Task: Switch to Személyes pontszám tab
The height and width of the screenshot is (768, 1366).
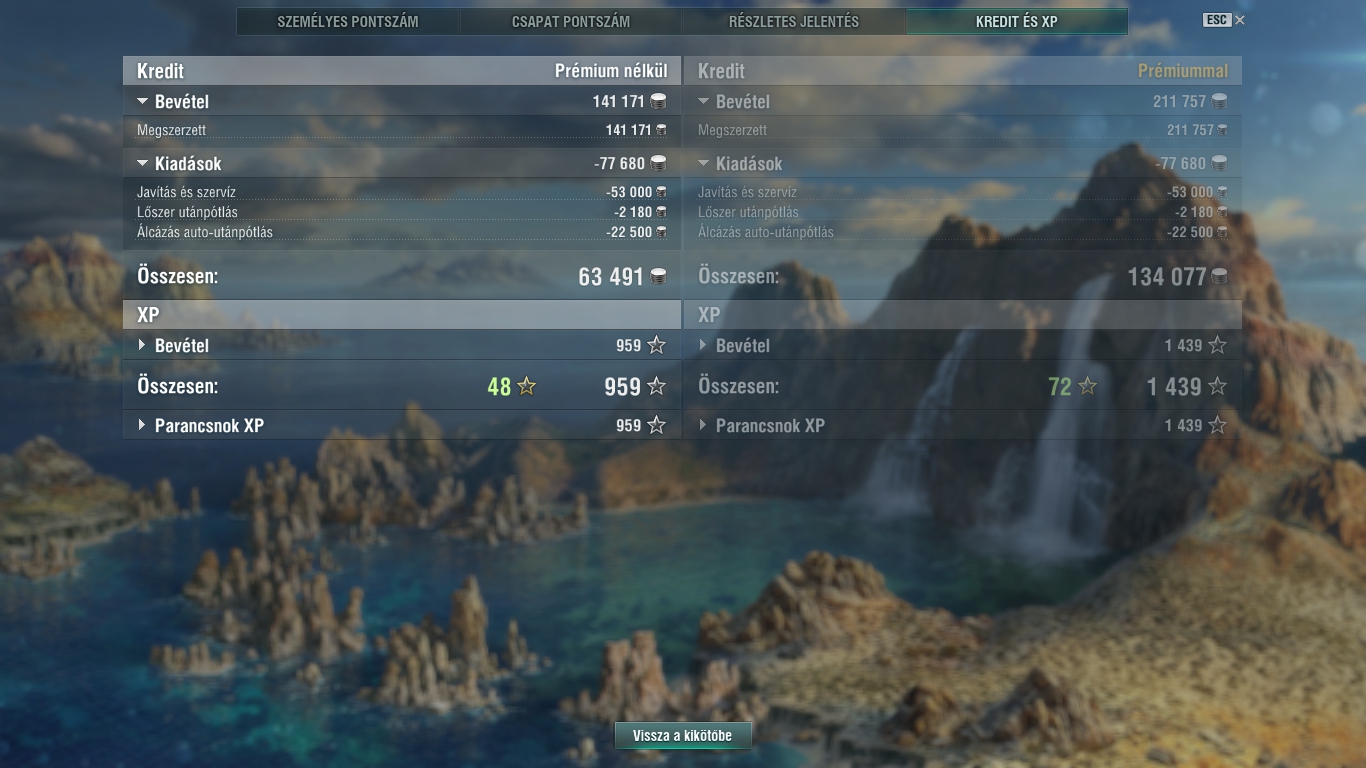Action: pos(348,21)
